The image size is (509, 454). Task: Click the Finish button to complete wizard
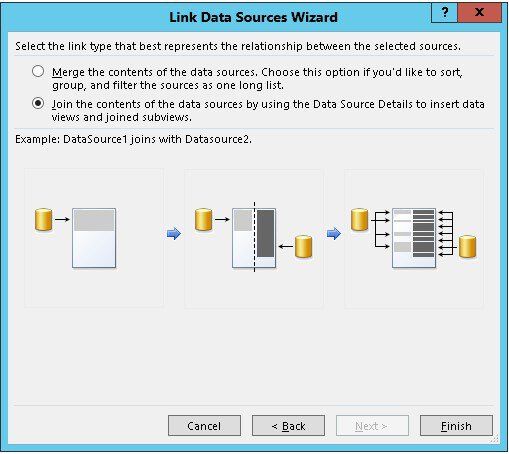[x=456, y=426]
